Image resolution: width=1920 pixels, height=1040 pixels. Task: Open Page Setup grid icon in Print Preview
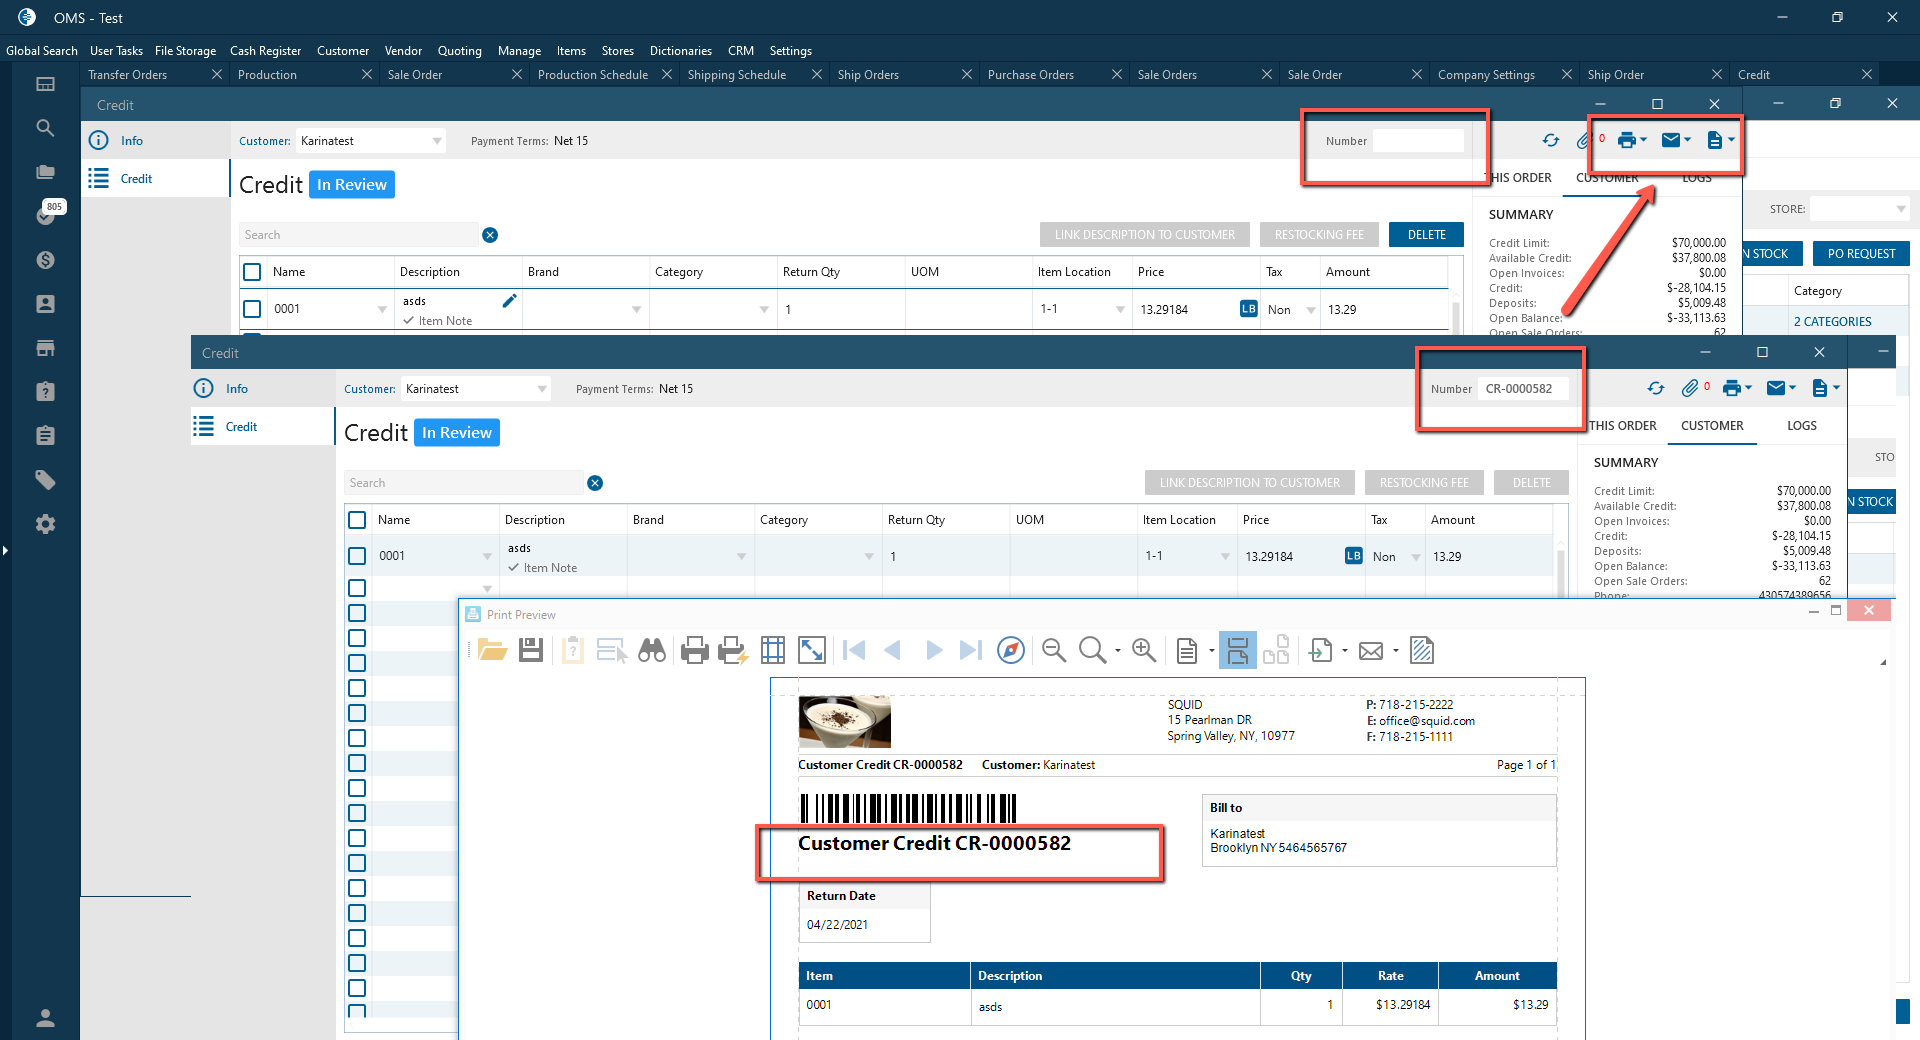tap(773, 651)
